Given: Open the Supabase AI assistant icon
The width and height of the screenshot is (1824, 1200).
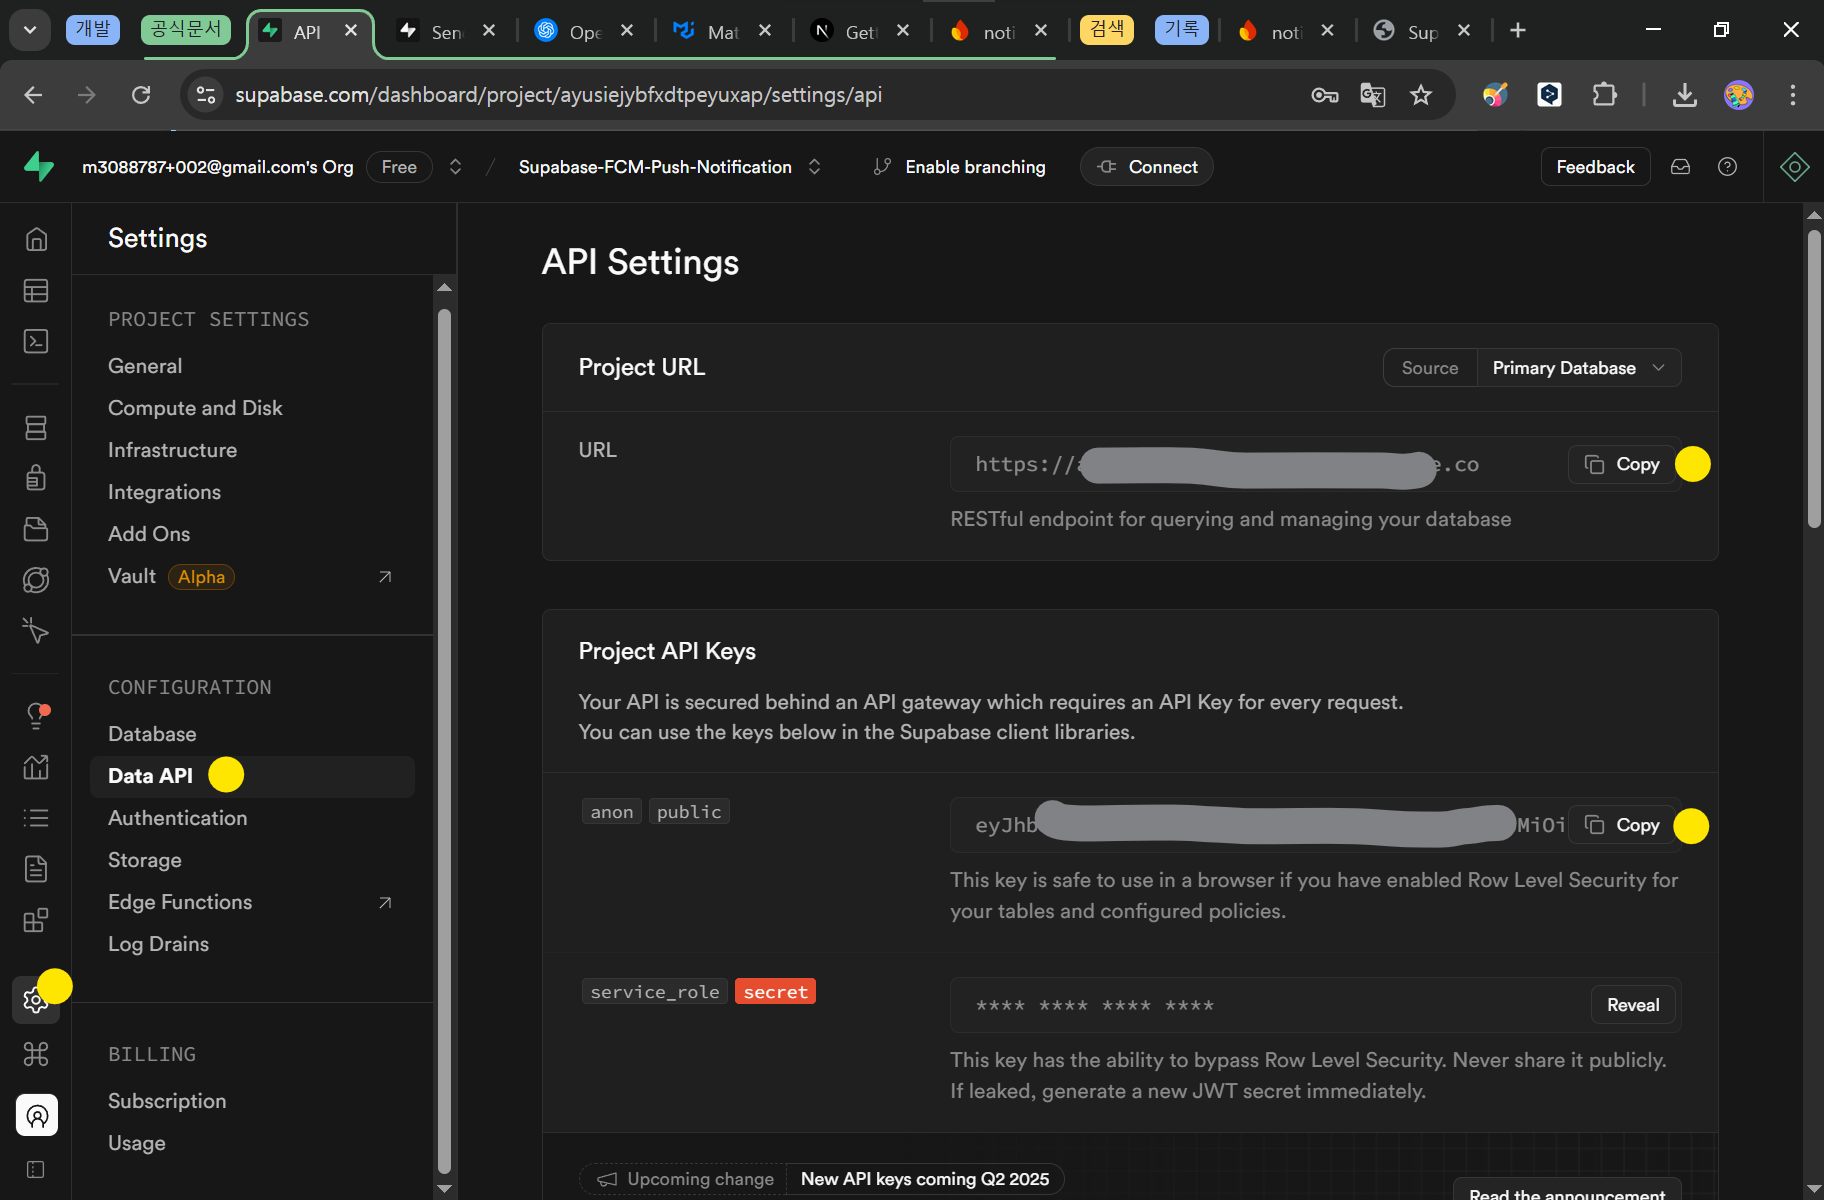Looking at the screenshot, I should (1795, 167).
